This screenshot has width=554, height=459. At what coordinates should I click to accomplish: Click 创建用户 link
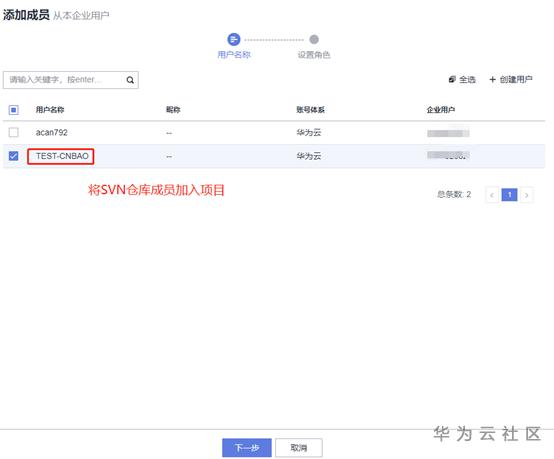pyautogui.click(x=516, y=80)
